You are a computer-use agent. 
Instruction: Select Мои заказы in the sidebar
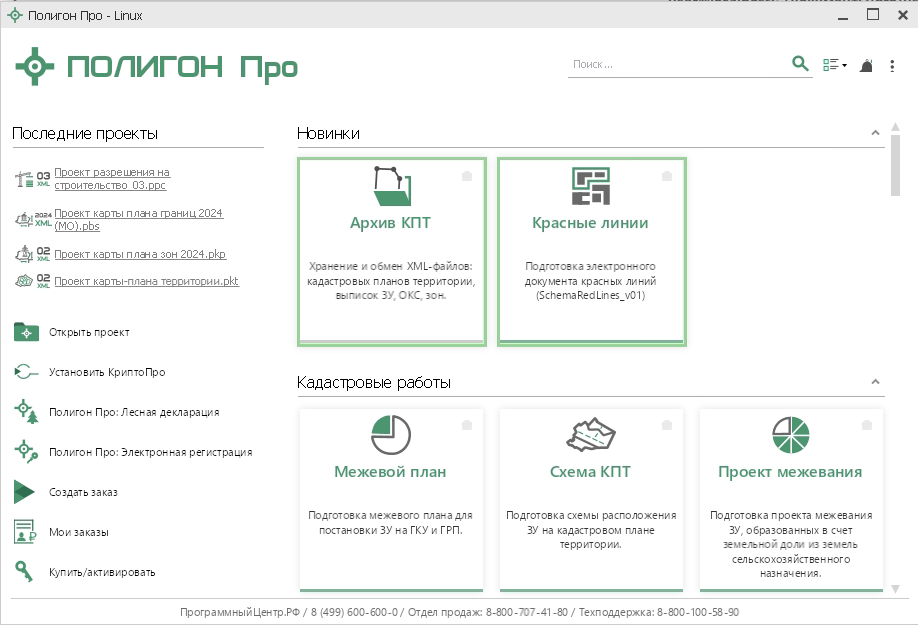click(x=78, y=532)
